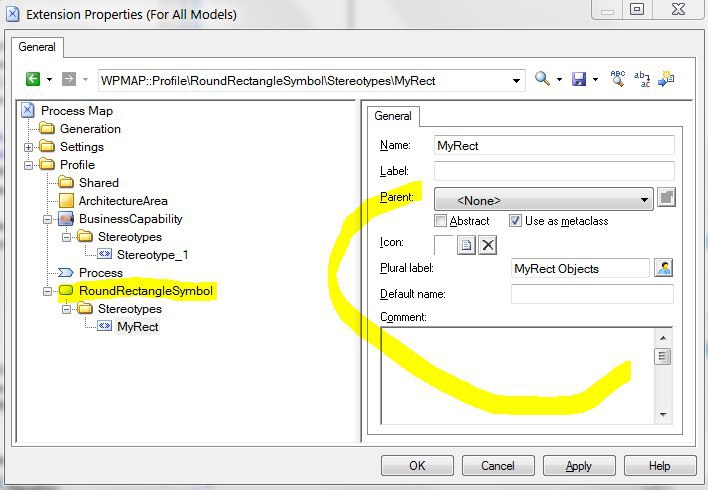Click the Profile folder icon
This screenshot has width=708, height=490.
[47, 164]
